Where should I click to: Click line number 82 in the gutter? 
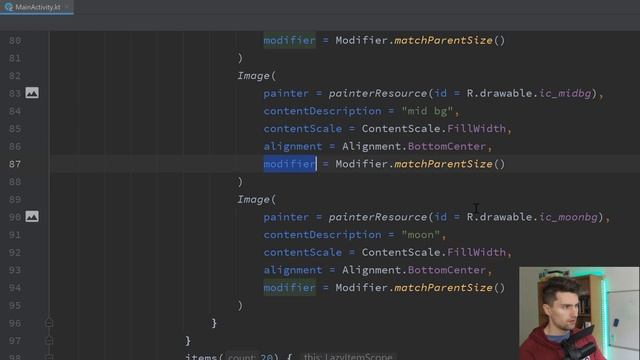click(x=15, y=76)
